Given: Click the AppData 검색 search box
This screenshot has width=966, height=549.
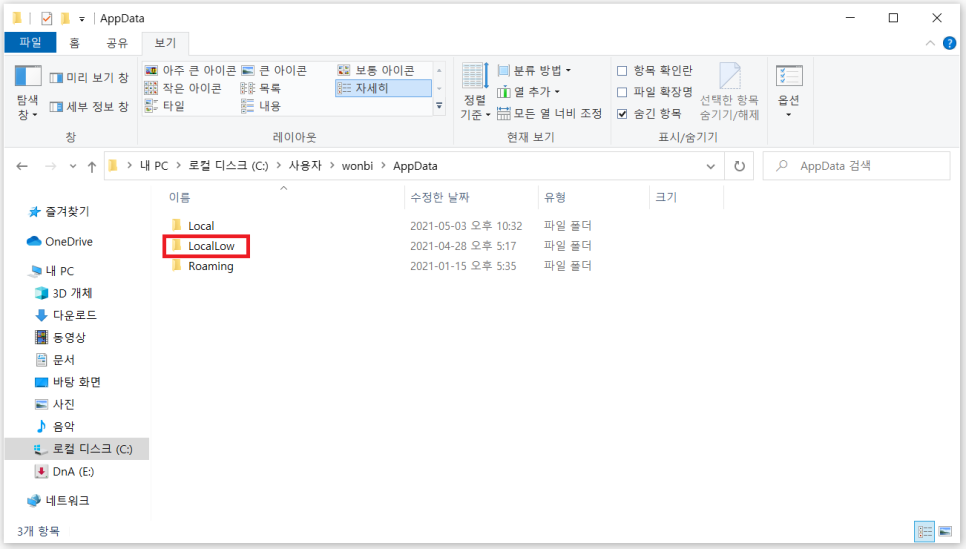Looking at the screenshot, I should tap(856, 166).
